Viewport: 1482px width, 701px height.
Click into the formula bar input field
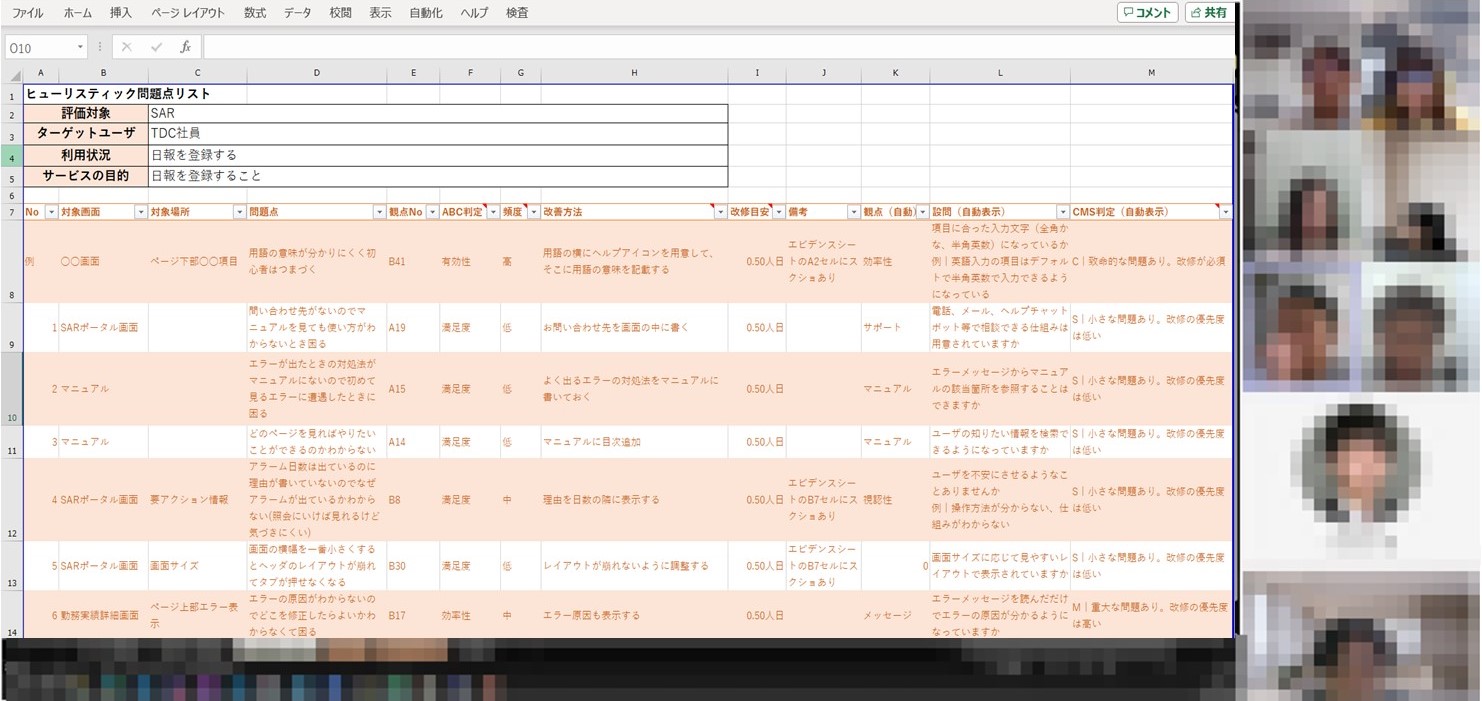(x=700, y=47)
